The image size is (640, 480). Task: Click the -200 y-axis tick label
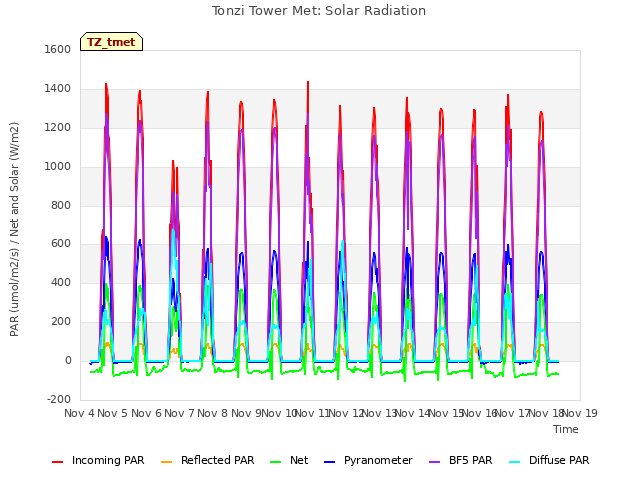click(x=59, y=399)
